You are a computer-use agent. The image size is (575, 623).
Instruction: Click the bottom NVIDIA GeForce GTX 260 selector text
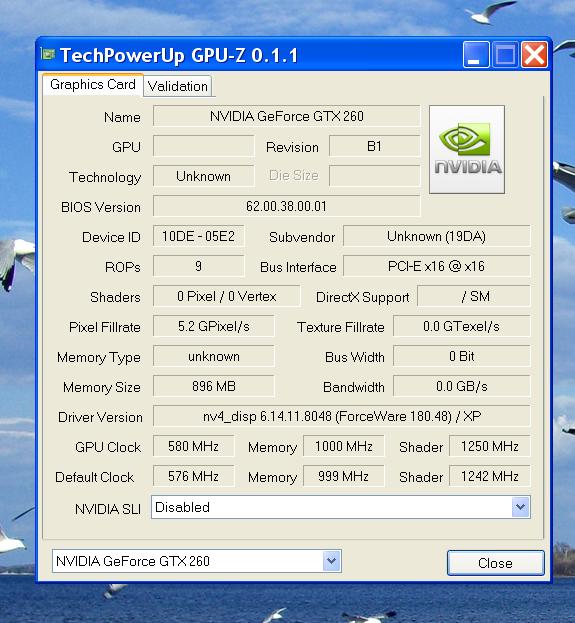click(133, 561)
